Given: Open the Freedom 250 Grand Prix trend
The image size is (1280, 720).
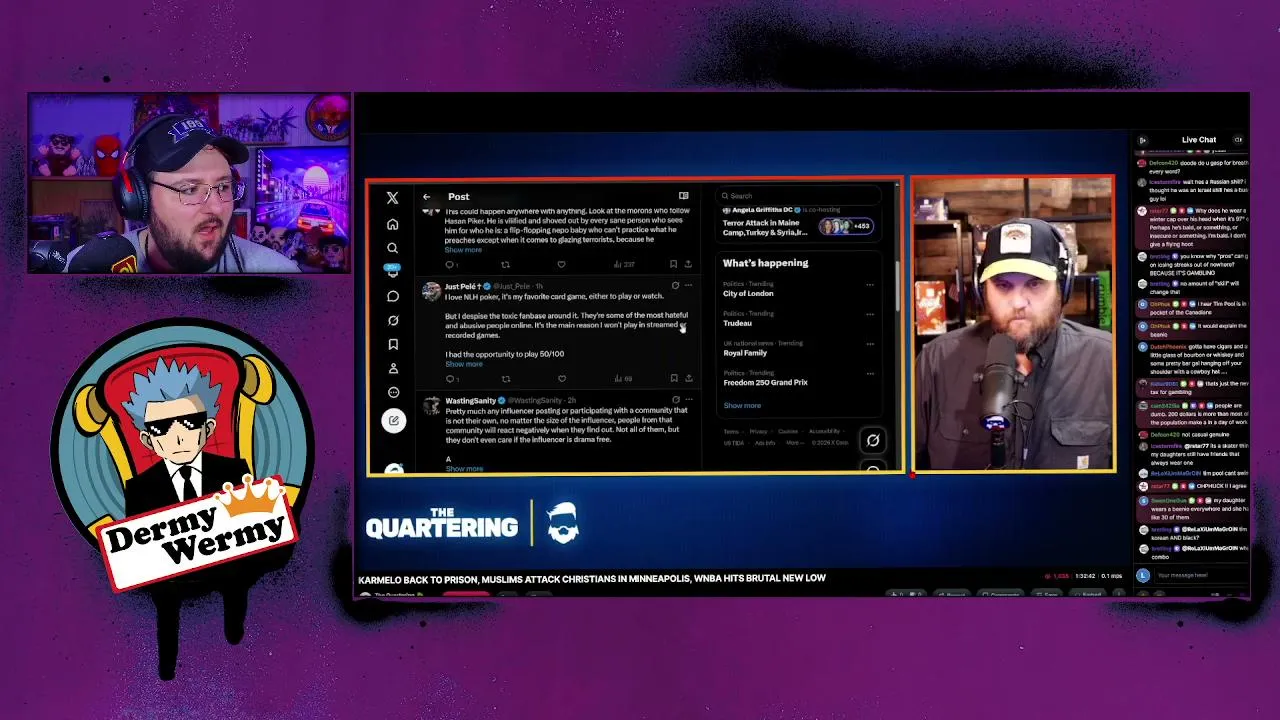Looking at the screenshot, I should click(765, 382).
